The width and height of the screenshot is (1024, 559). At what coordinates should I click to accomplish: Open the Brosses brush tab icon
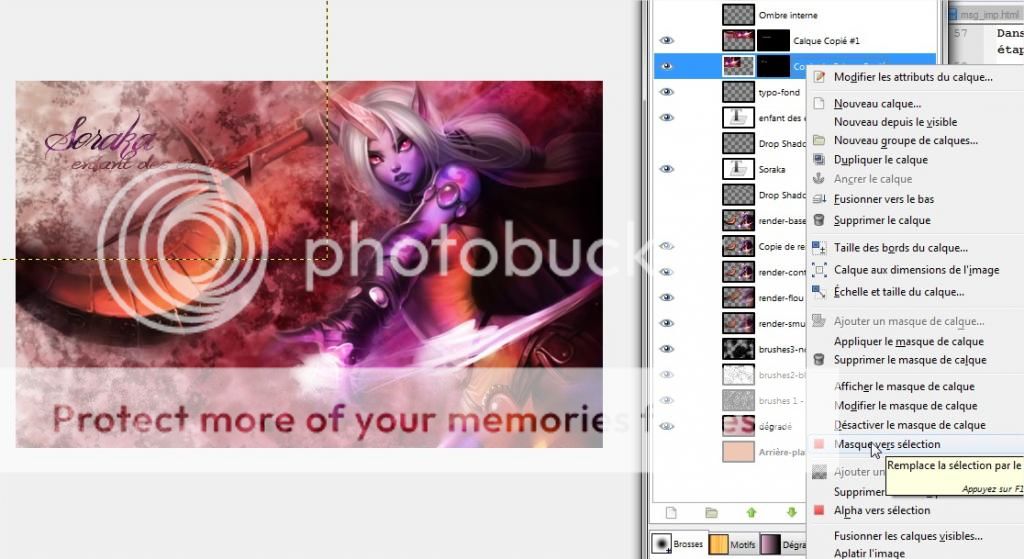click(662, 543)
